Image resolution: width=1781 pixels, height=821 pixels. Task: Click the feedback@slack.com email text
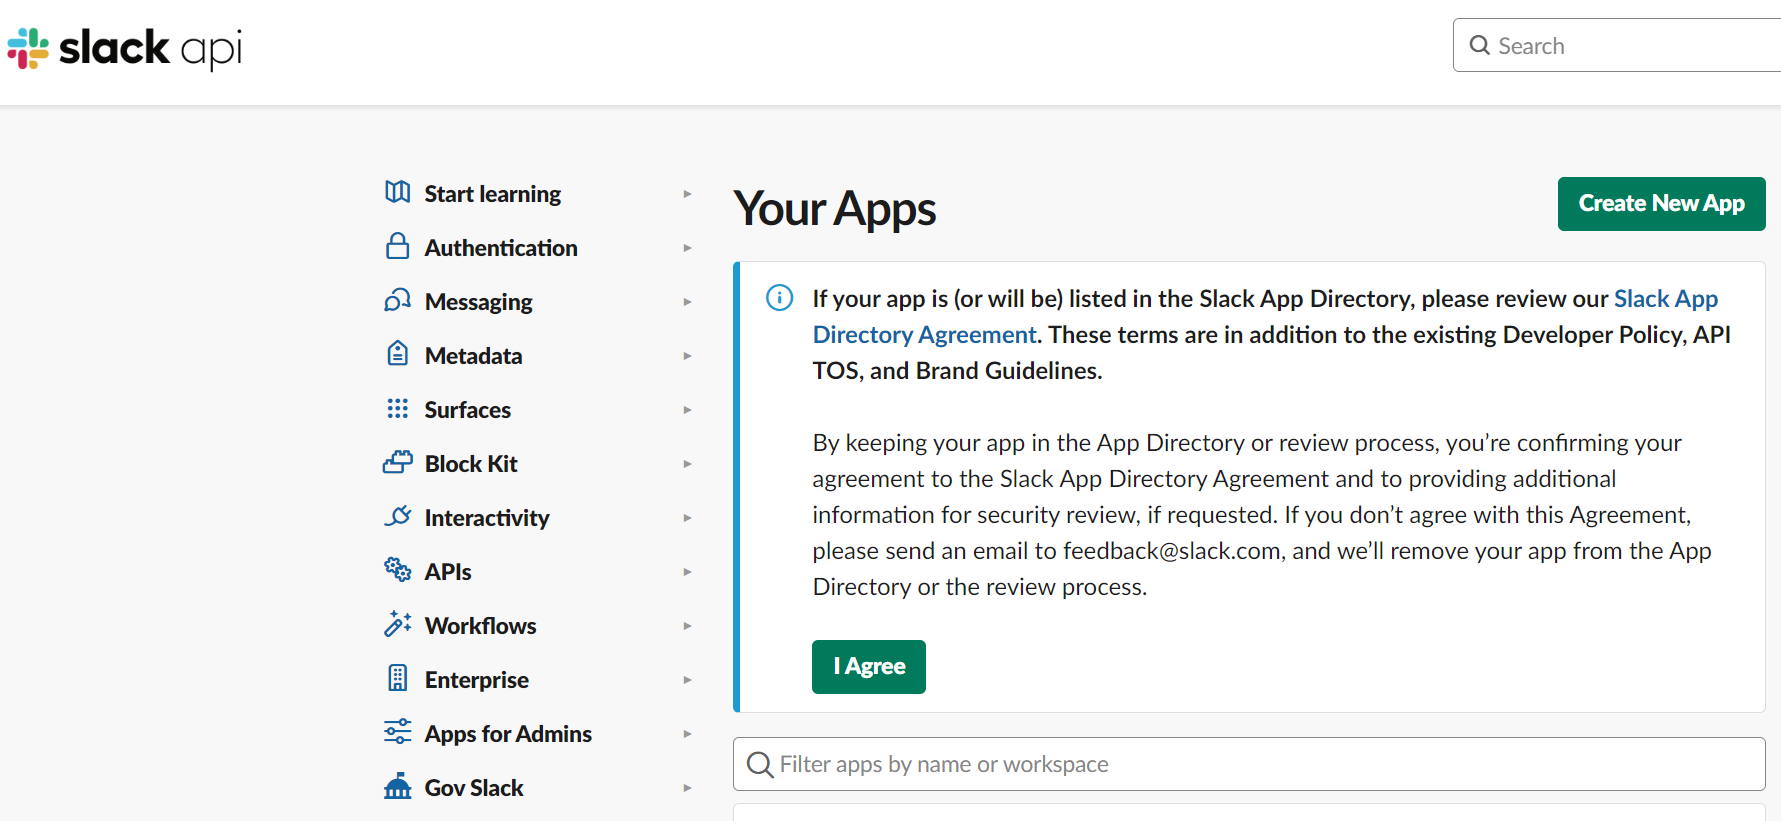point(1171,551)
